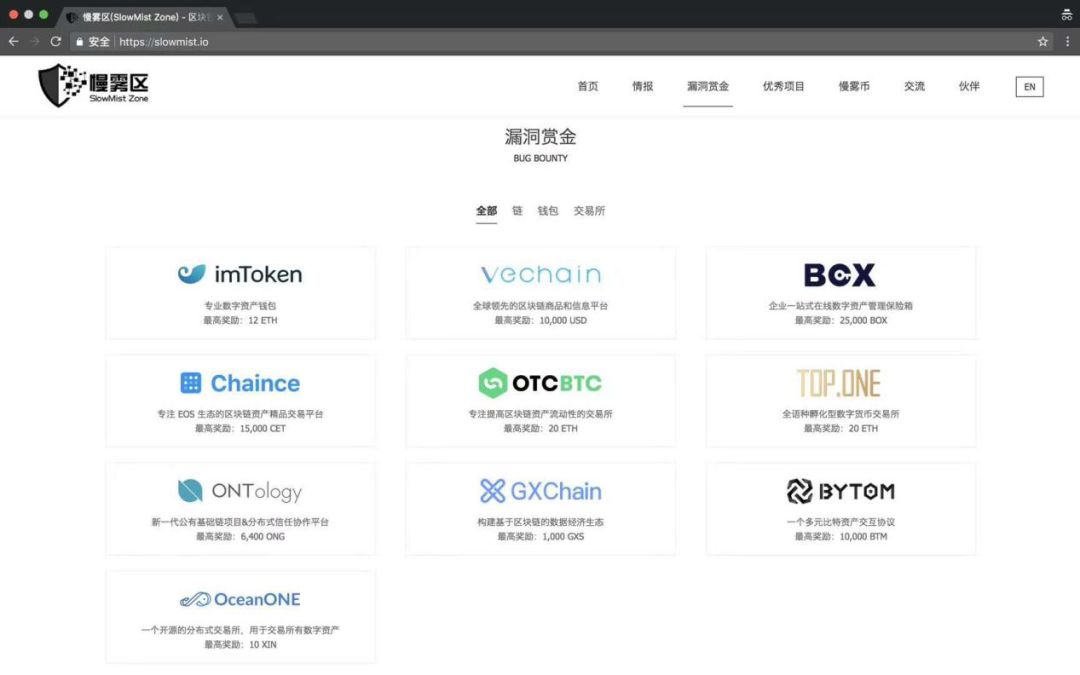Click the browser forward arrow
1080x675 pixels.
coord(34,41)
